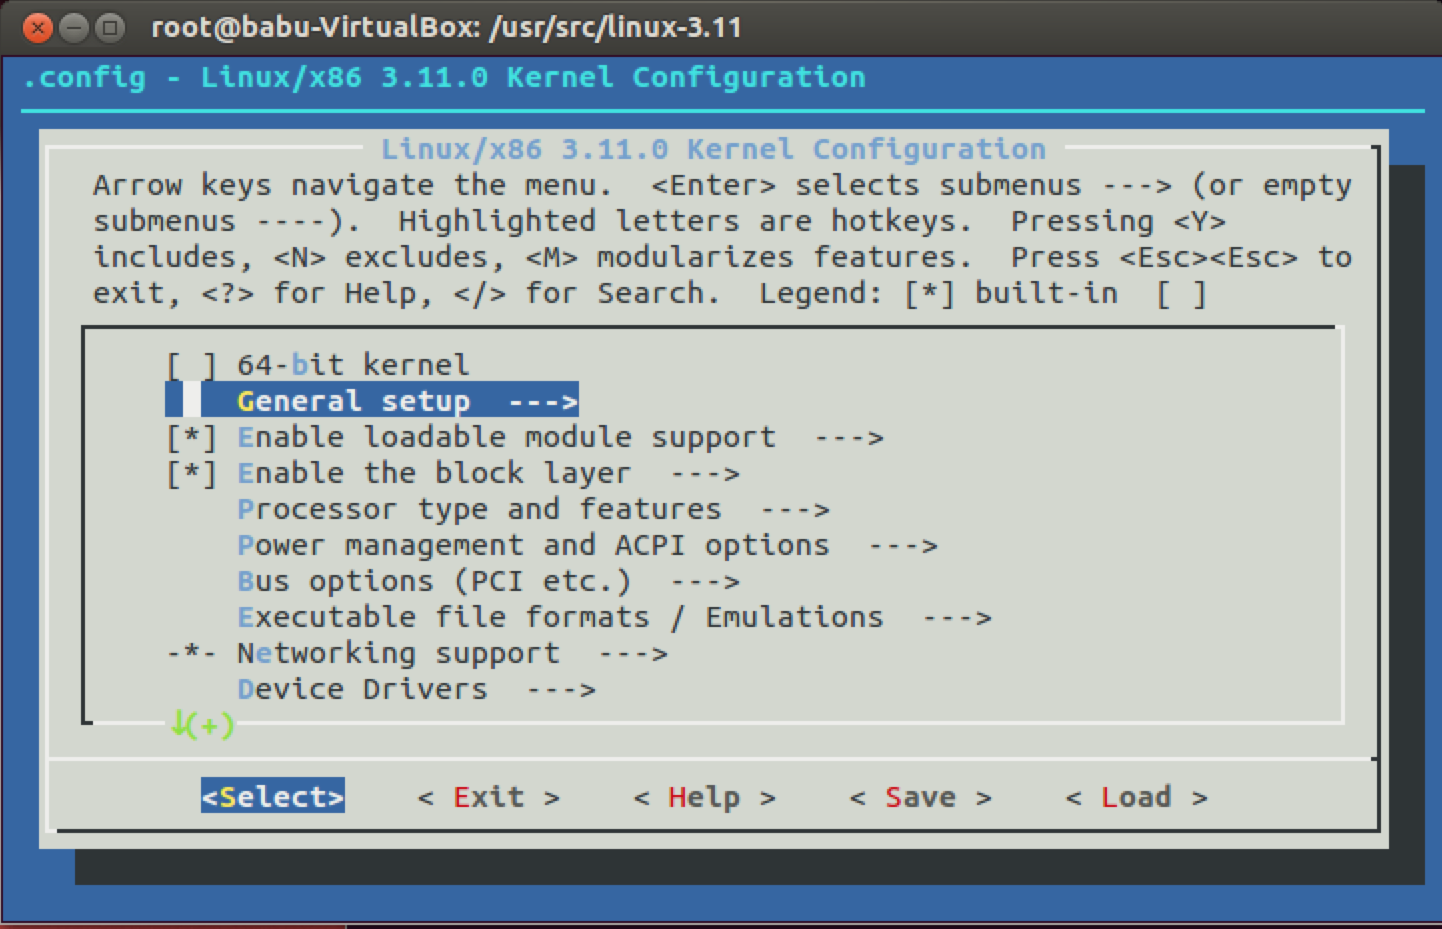Open Executable file formats / Emulations
Screen dimensions: 1442x929
point(560,616)
